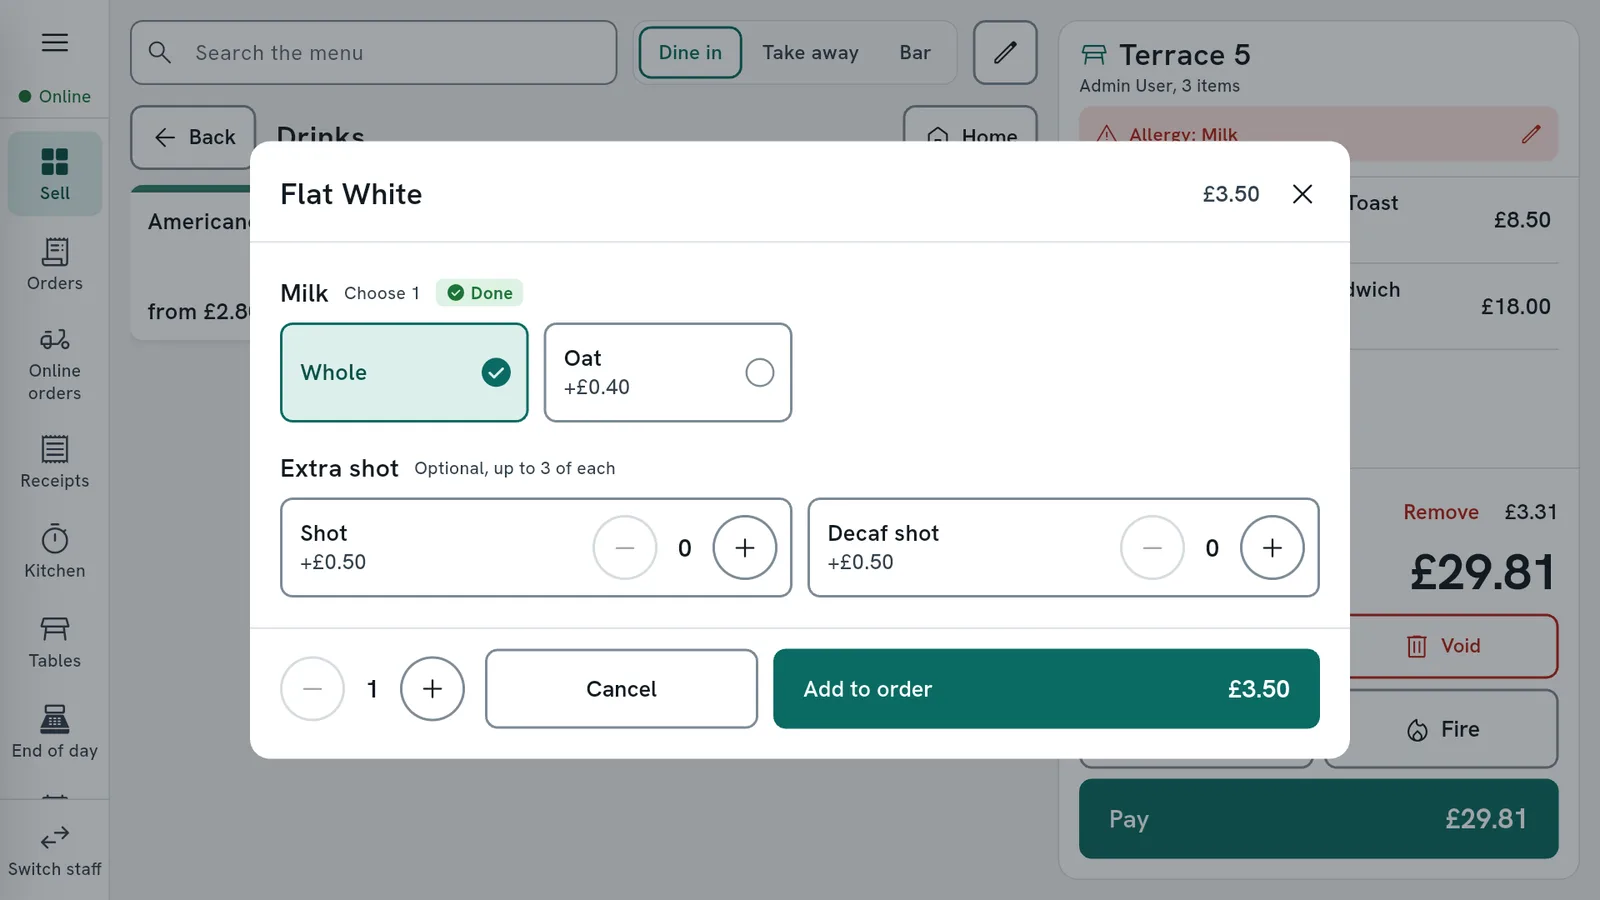Open Online orders in sidebar
The width and height of the screenshot is (1600, 900).
[55, 365]
